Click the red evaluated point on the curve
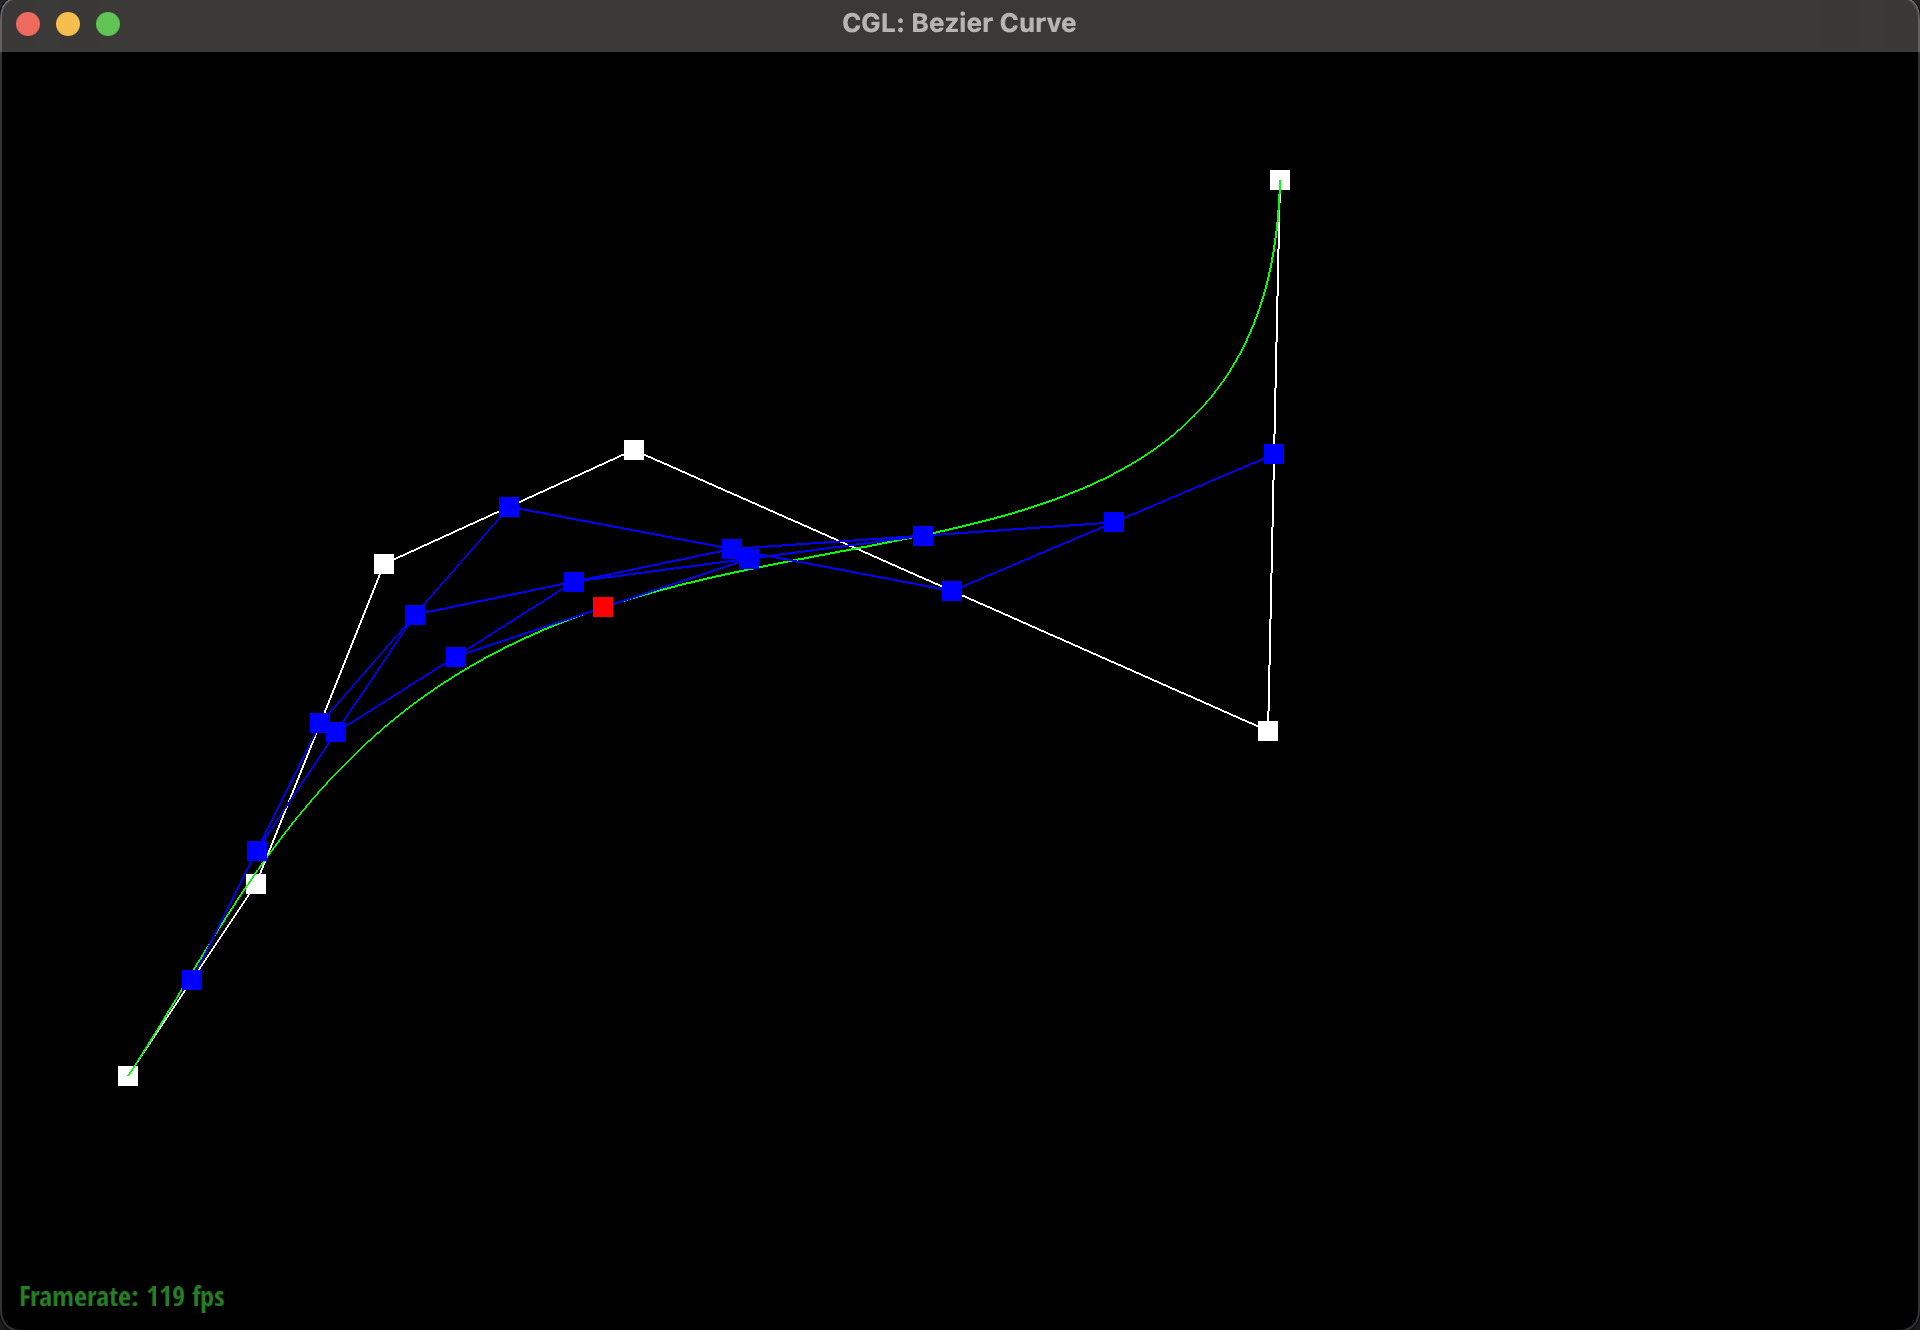The width and height of the screenshot is (1920, 1330). [603, 608]
